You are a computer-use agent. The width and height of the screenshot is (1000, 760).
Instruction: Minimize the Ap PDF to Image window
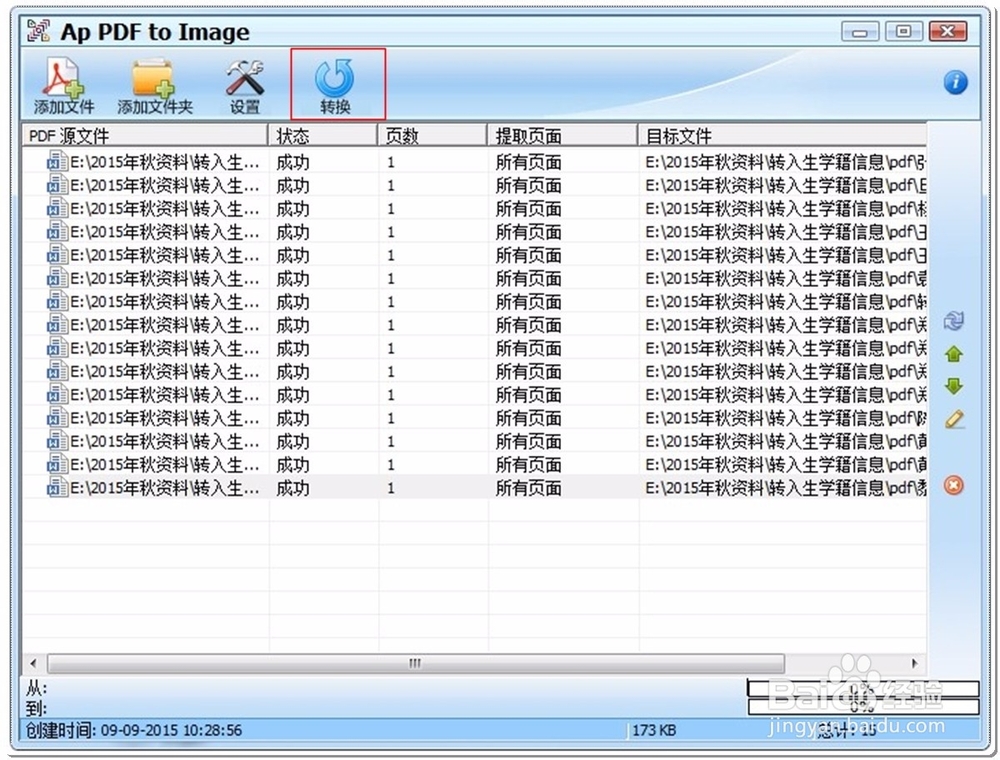click(860, 31)
